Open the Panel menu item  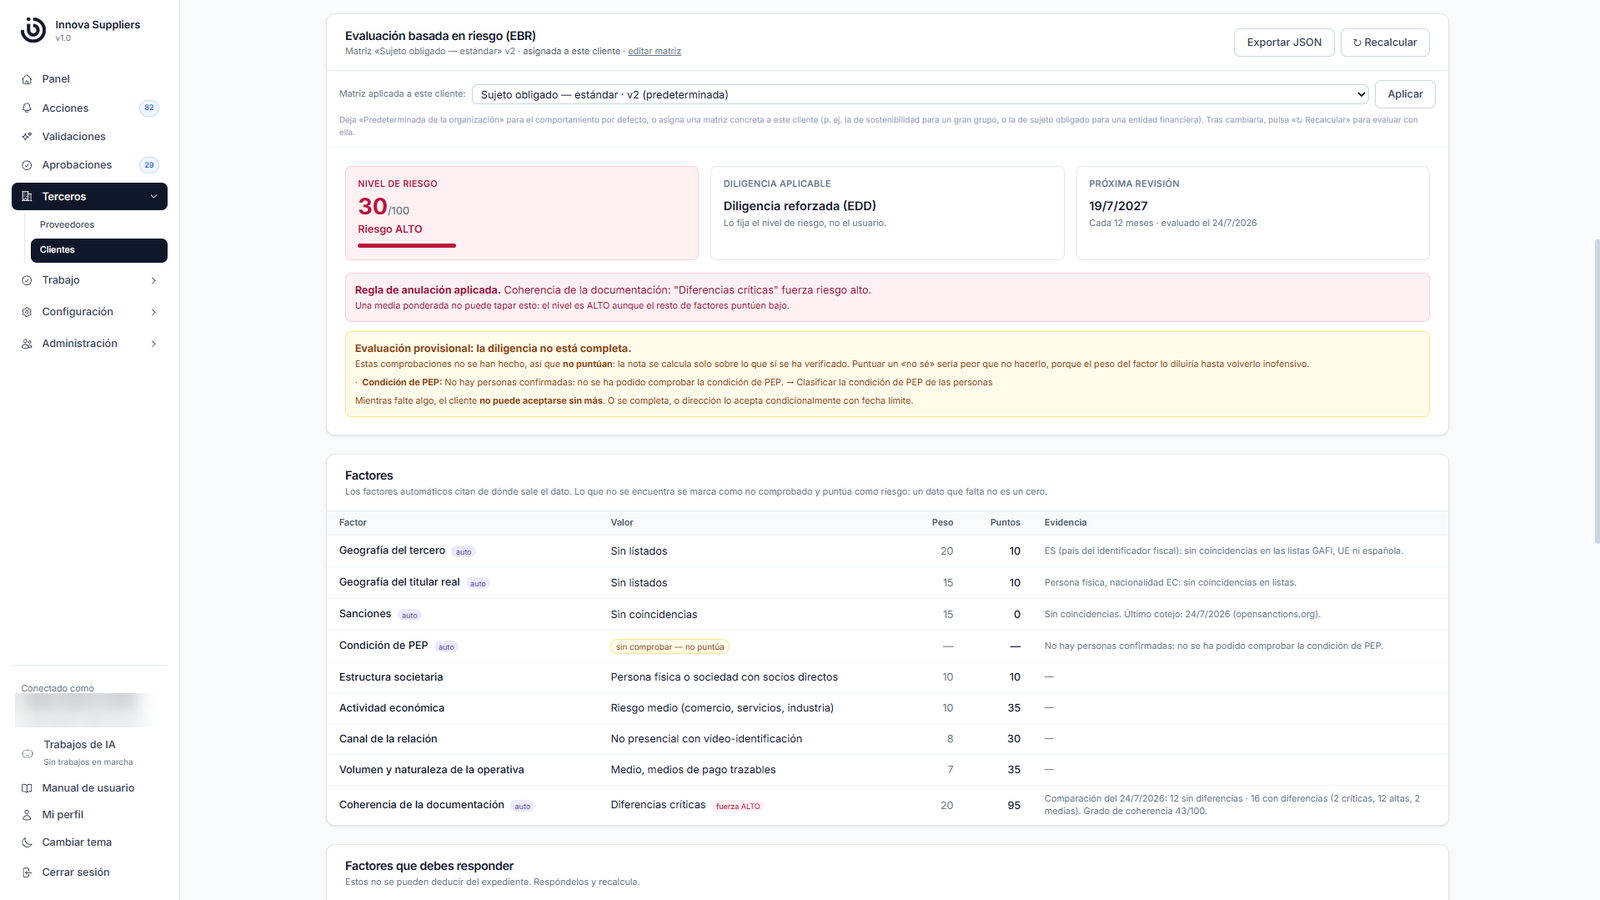(56, 79)
